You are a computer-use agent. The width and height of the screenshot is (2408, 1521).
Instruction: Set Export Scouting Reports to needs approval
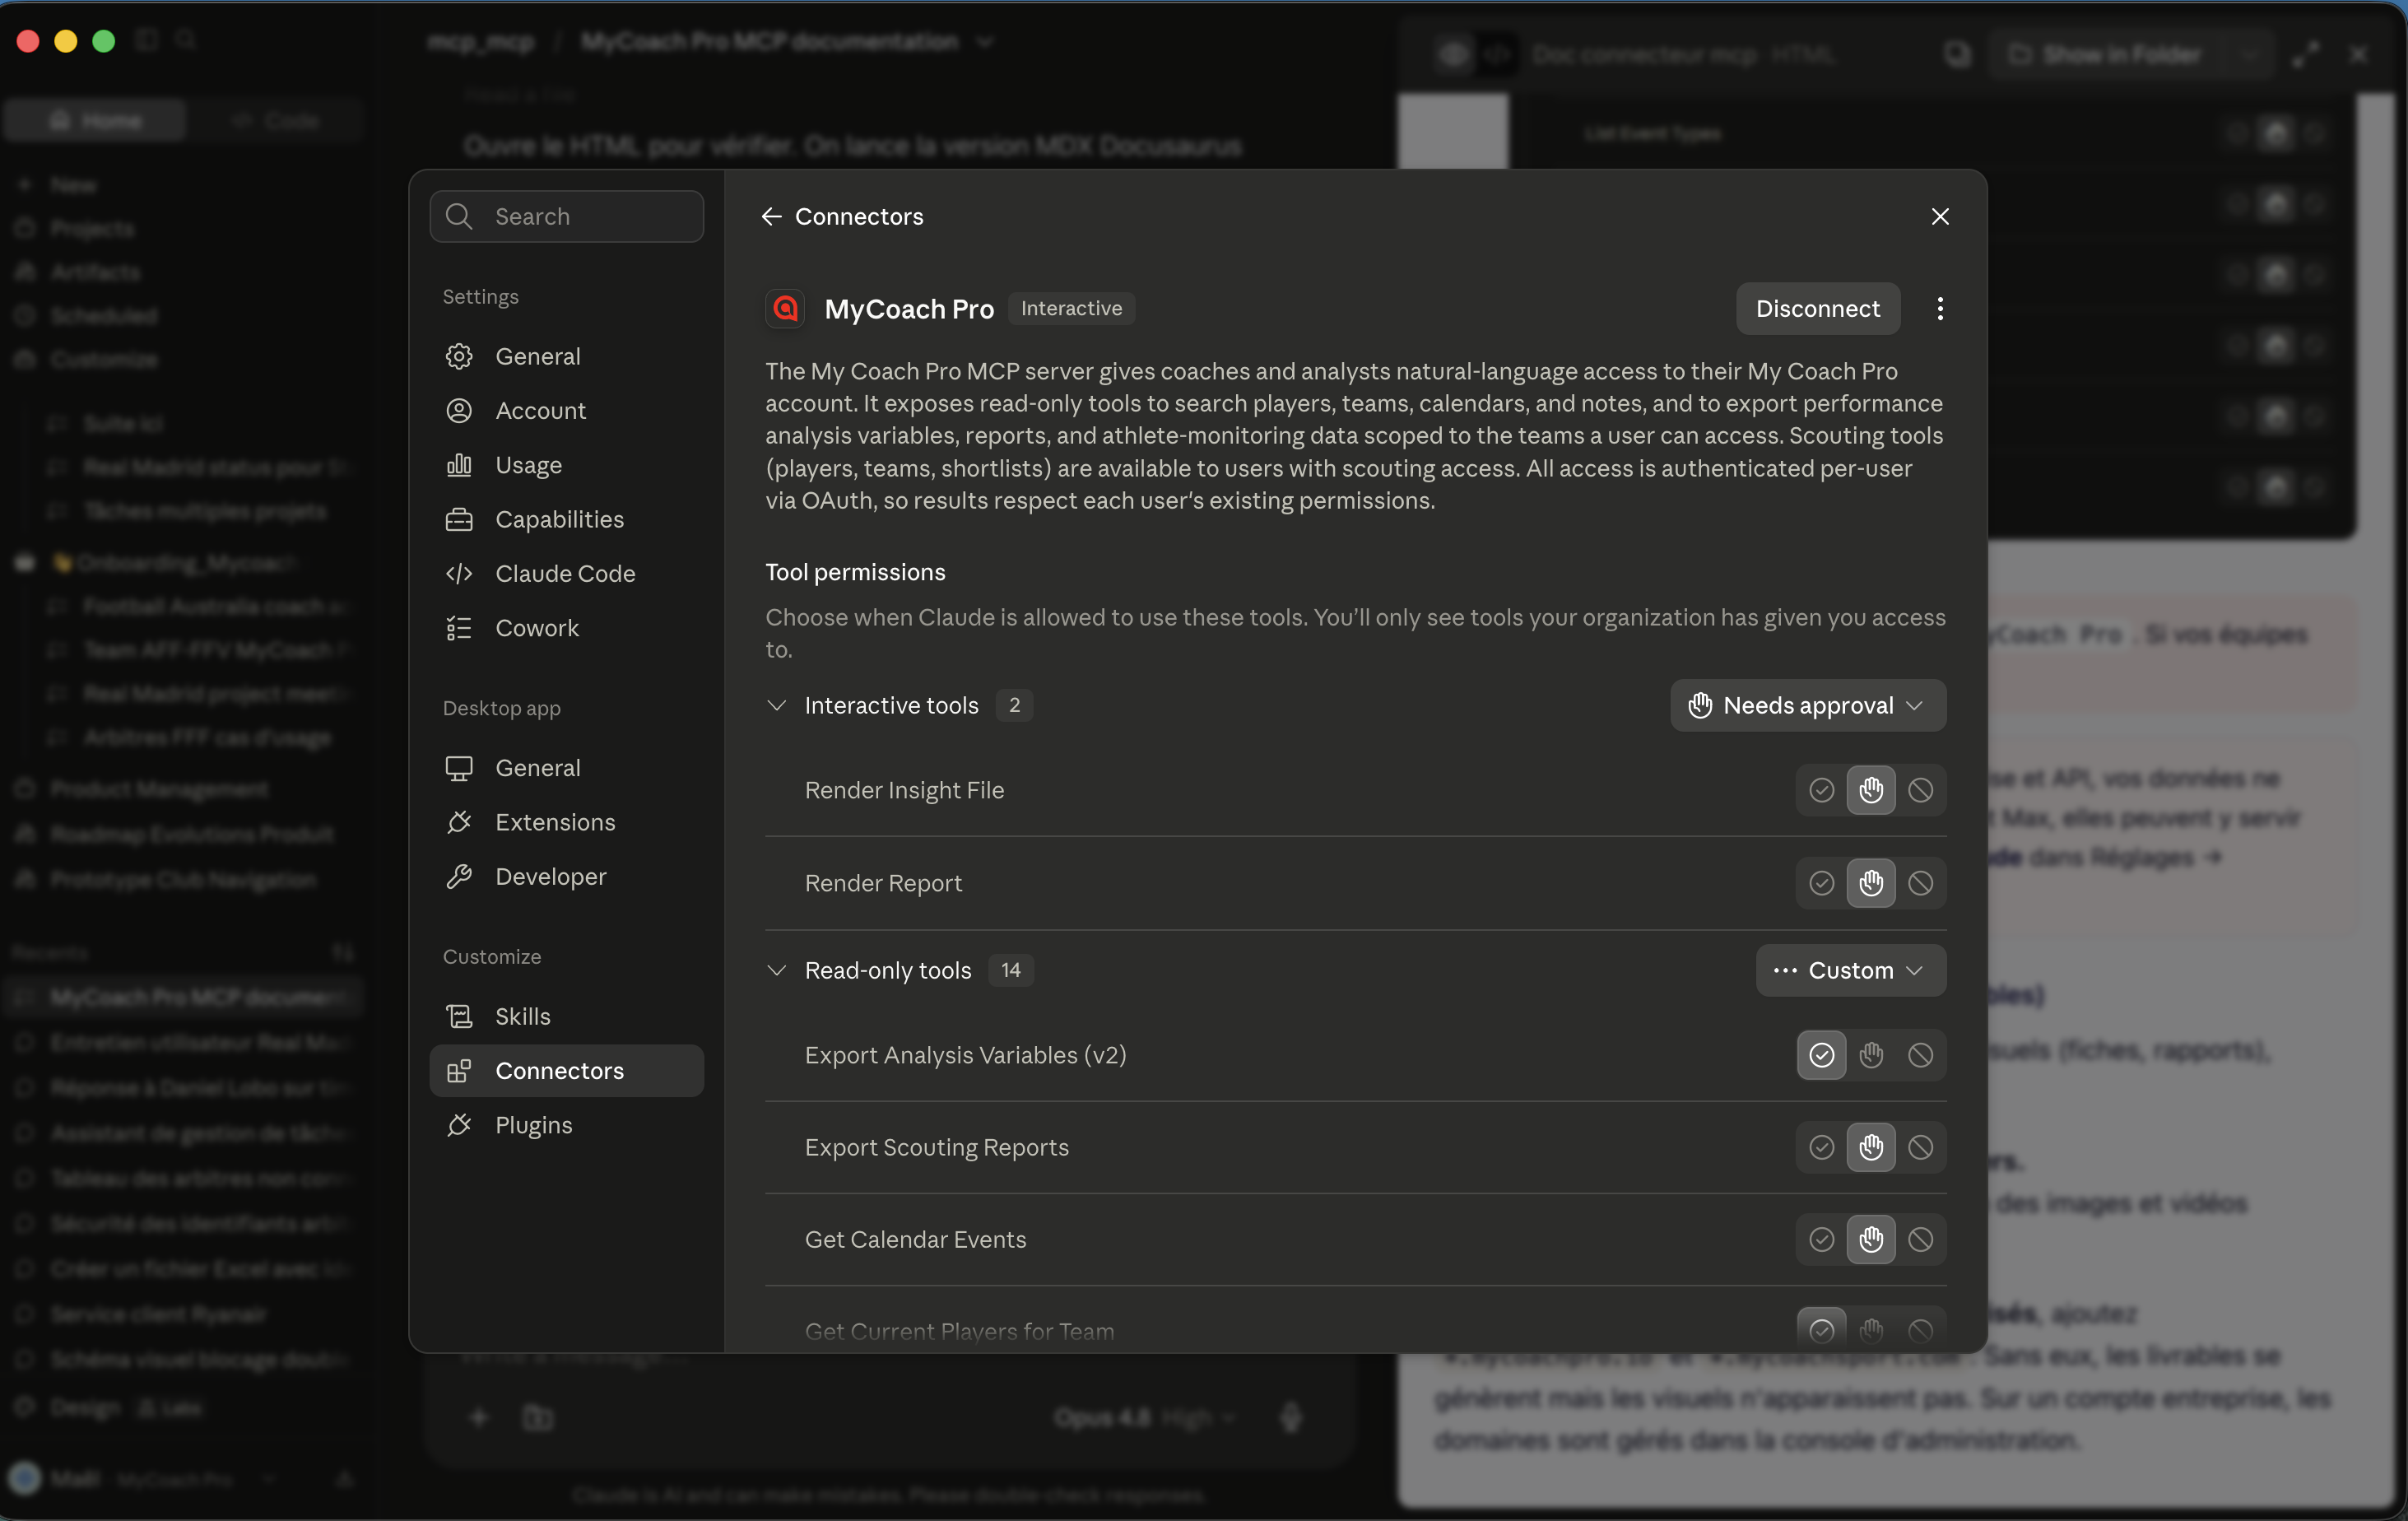[1870, 1147]
